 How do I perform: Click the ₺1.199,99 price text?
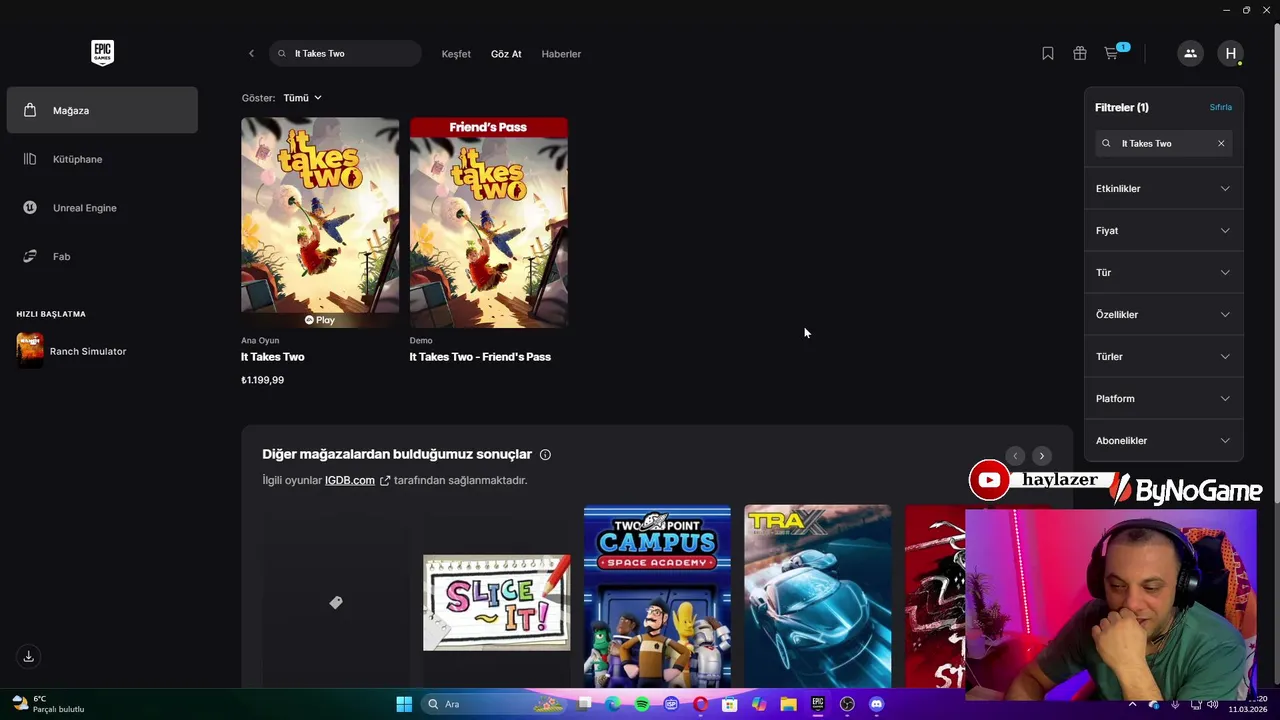tap(263, 380)
